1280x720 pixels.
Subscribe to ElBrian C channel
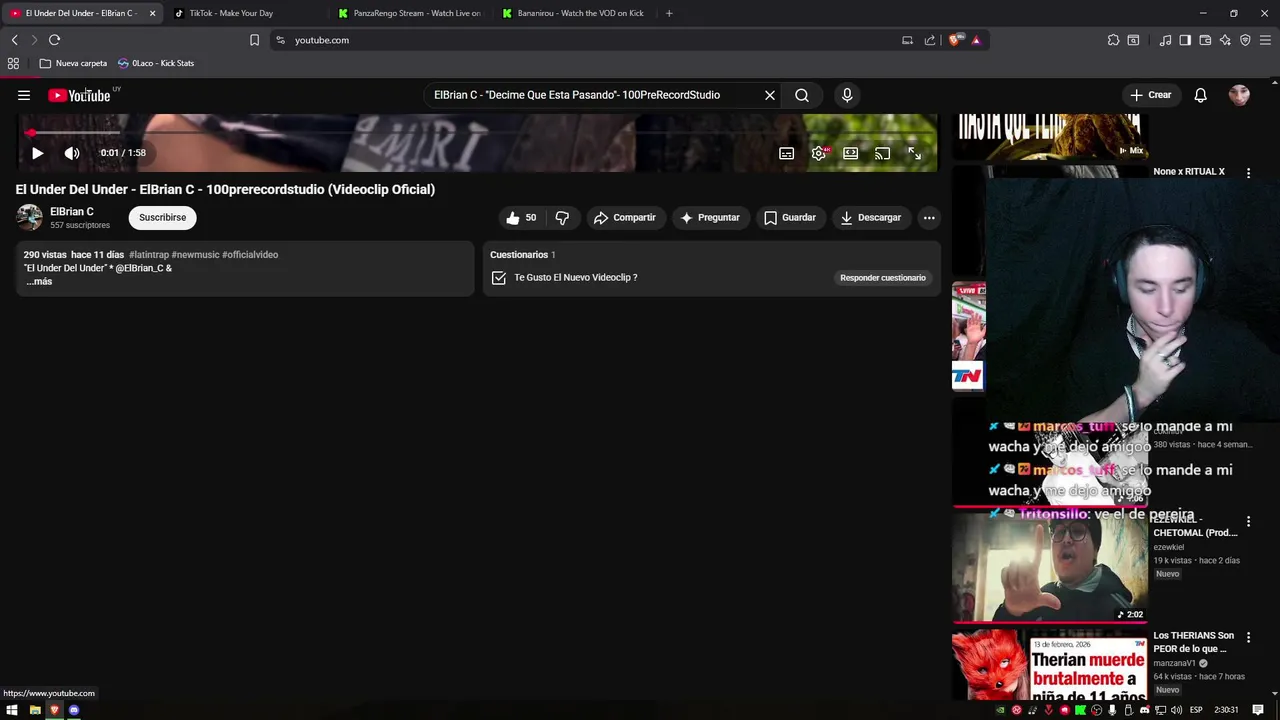coord(162,217)
